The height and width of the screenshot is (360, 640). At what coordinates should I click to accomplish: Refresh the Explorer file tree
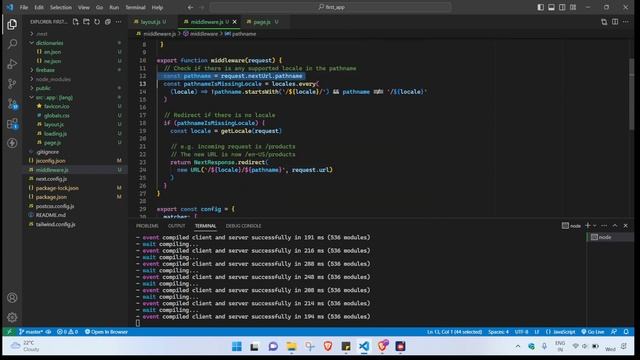pyautogui.click(x=97, y=22)
